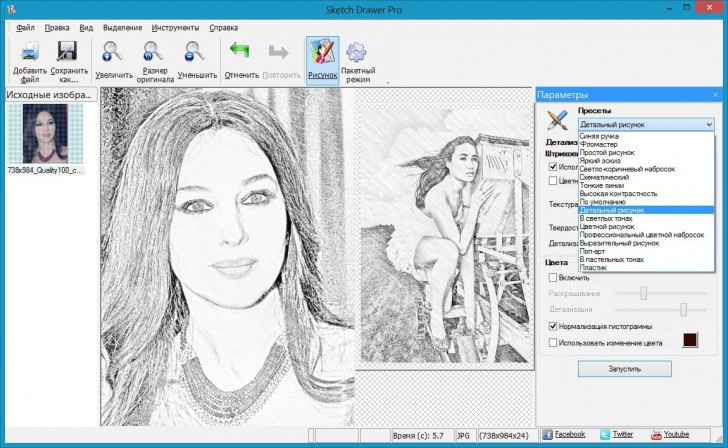Choose Яркий эскиз preset
This screenshot has width=728, height=448.
click(646, 161)
